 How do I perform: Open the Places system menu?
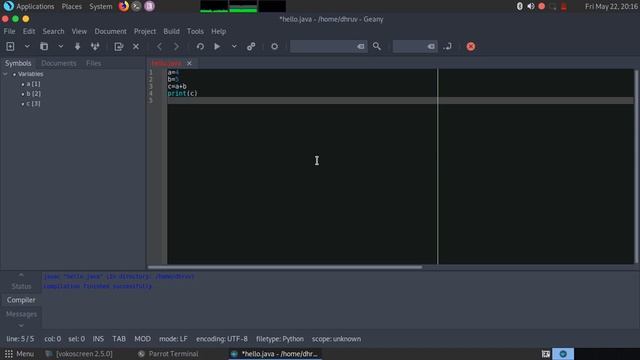click(72, 7)
